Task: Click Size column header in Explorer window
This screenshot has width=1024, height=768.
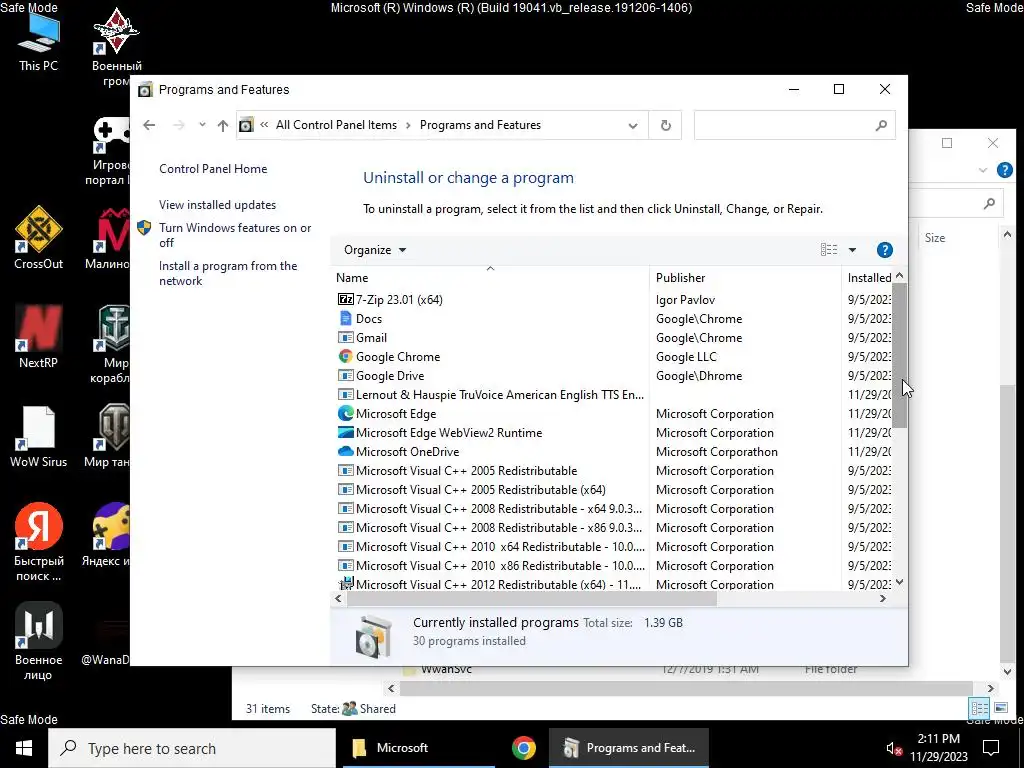Action: click(x=935, y=238)
